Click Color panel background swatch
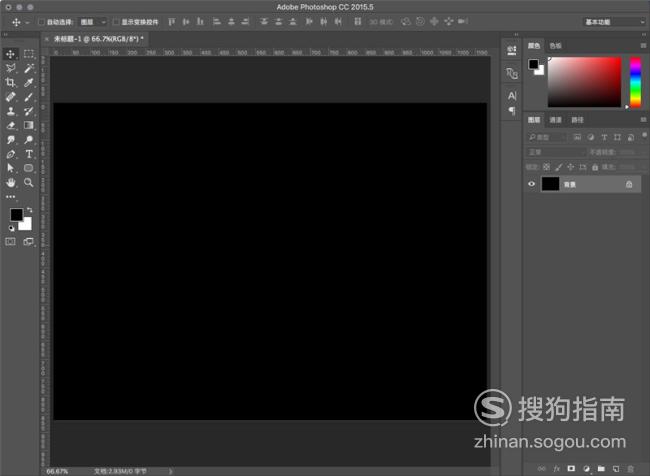The width and height of the screenshot is (650, 476). tap(541, 72)
